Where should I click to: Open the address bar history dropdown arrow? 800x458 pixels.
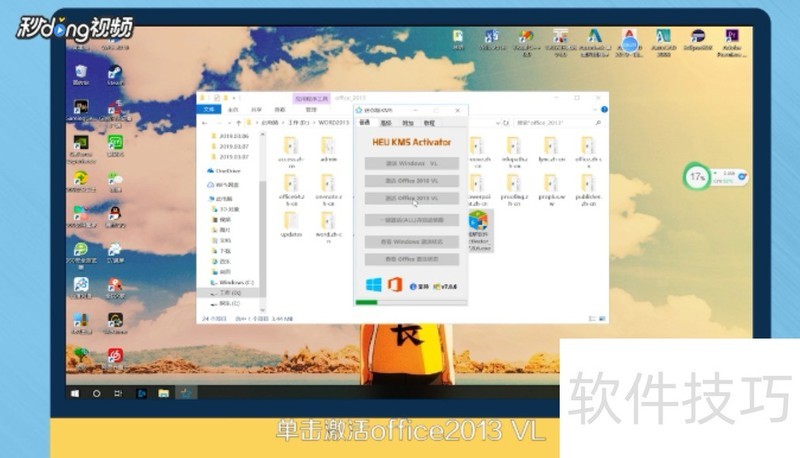pyautogui.click(x=498, y=123)
